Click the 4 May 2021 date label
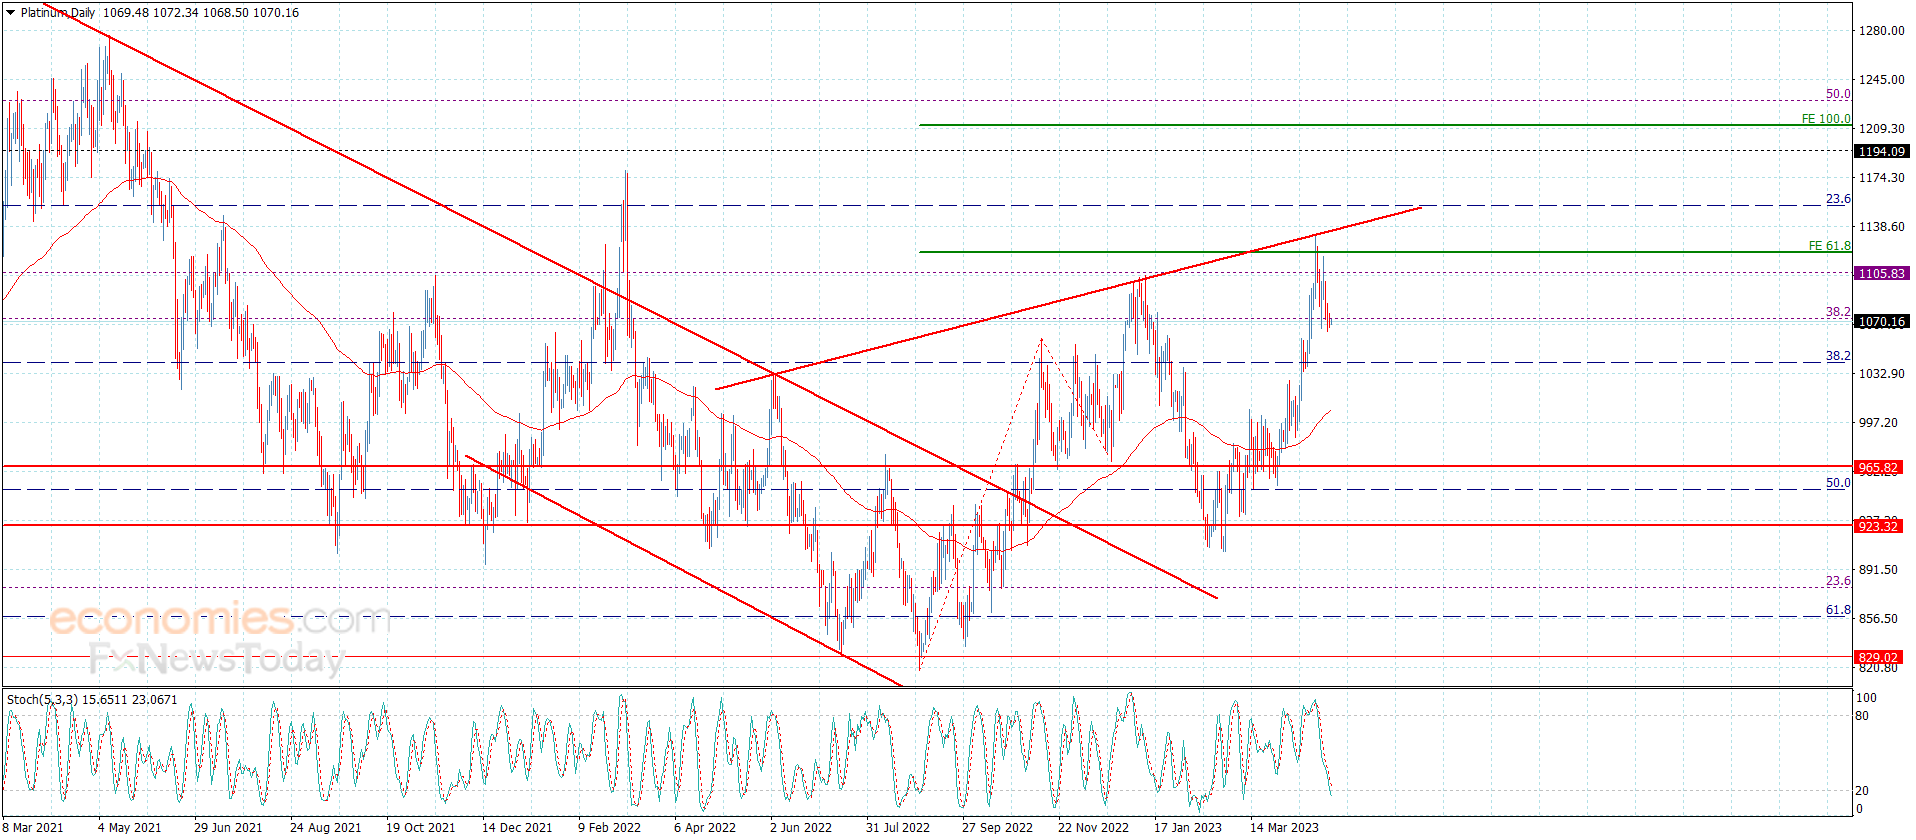This screenshot has height=840, width=1916. 130,827
